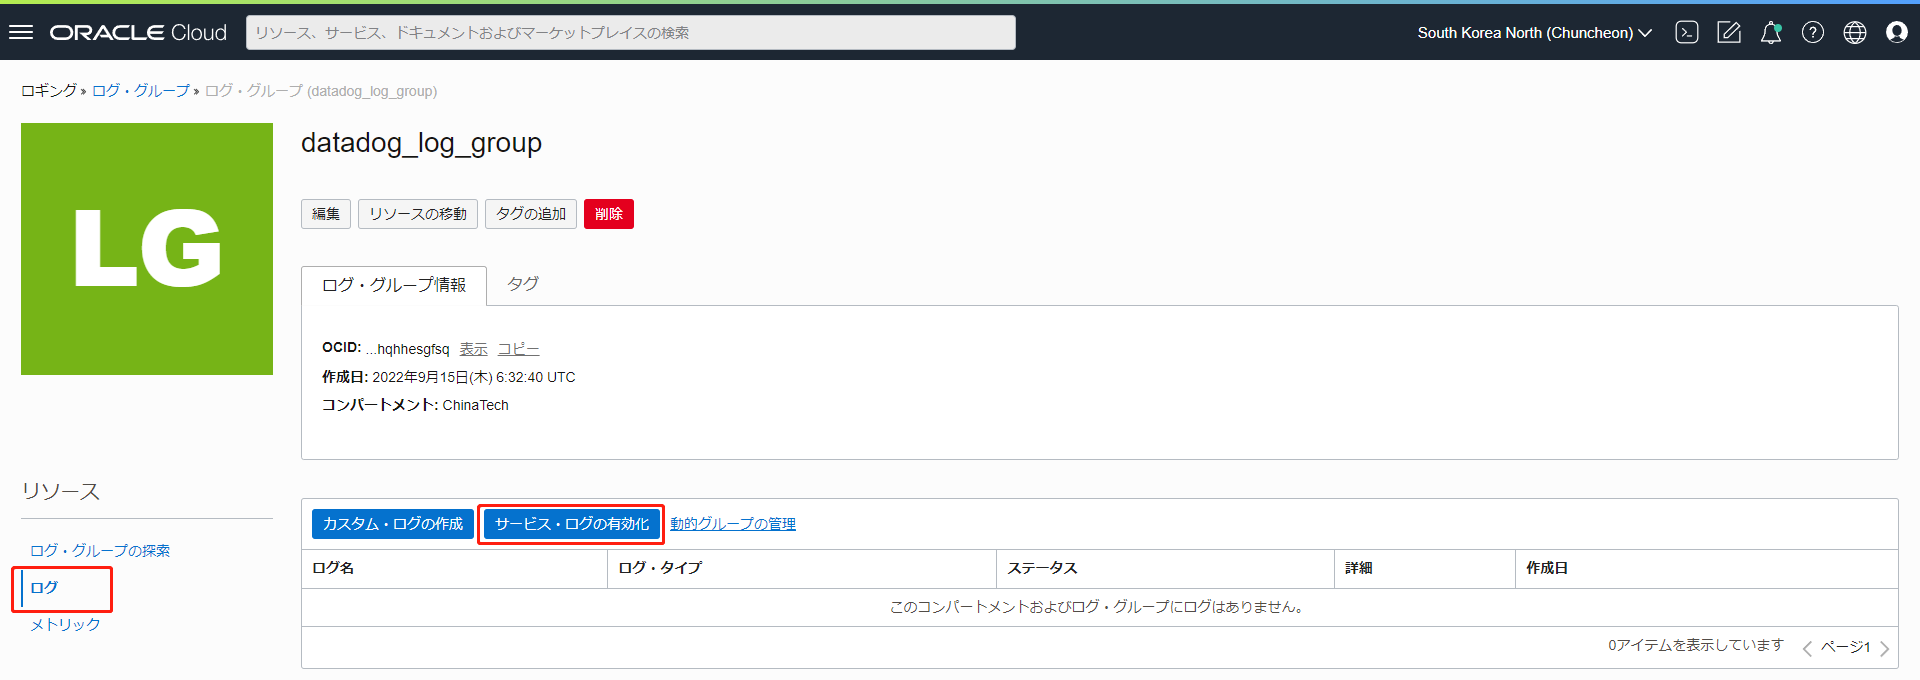The image size is (1920, 680).
Task: Click in the resource search field
Action: click(630, 32)
